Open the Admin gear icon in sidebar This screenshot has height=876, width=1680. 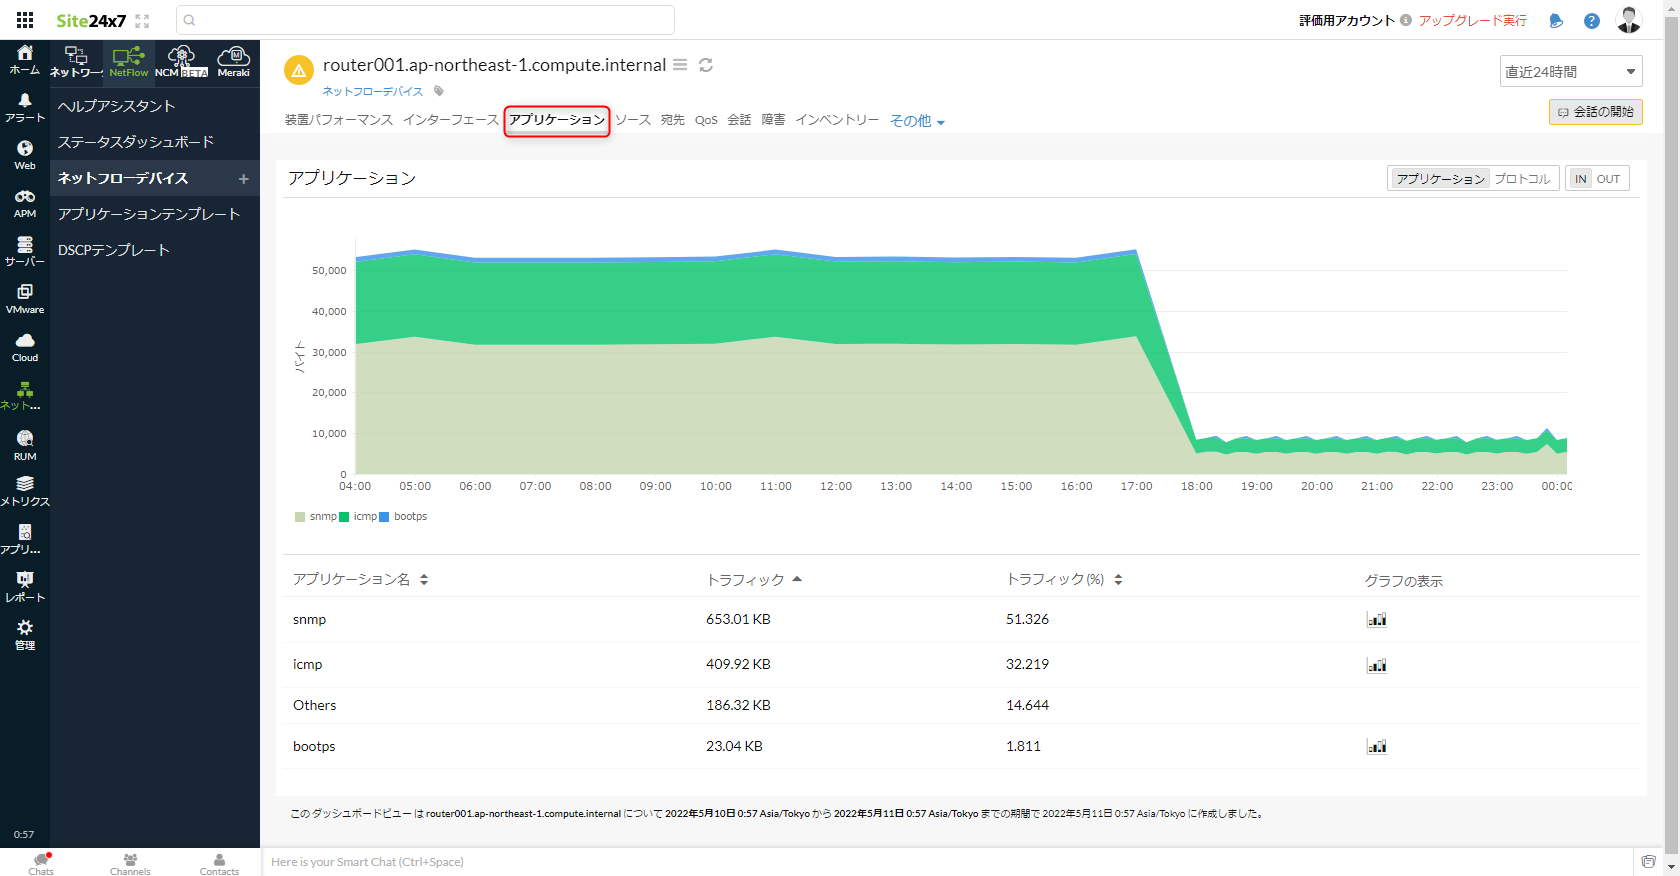coord(25,636)
